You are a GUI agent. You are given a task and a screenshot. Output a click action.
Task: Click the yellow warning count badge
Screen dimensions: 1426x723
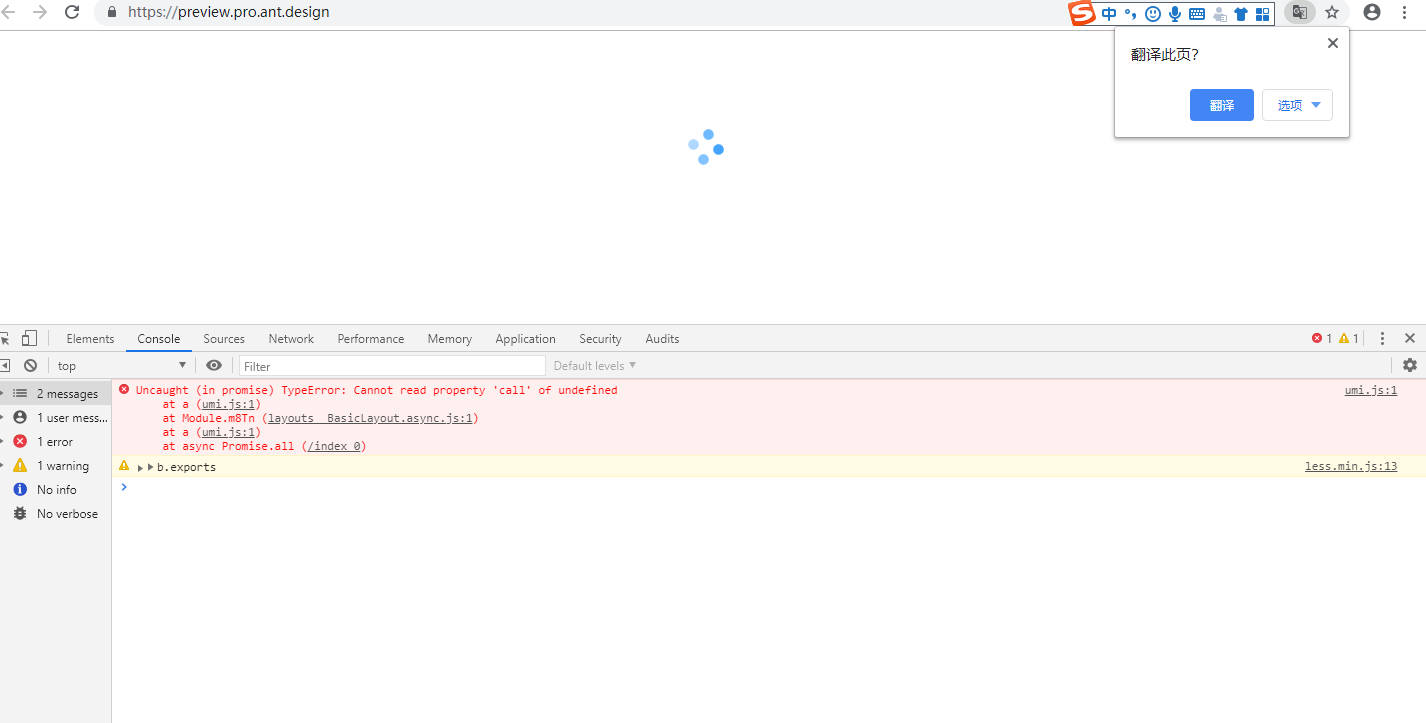pyautogui.click(x=1349, y=338)
